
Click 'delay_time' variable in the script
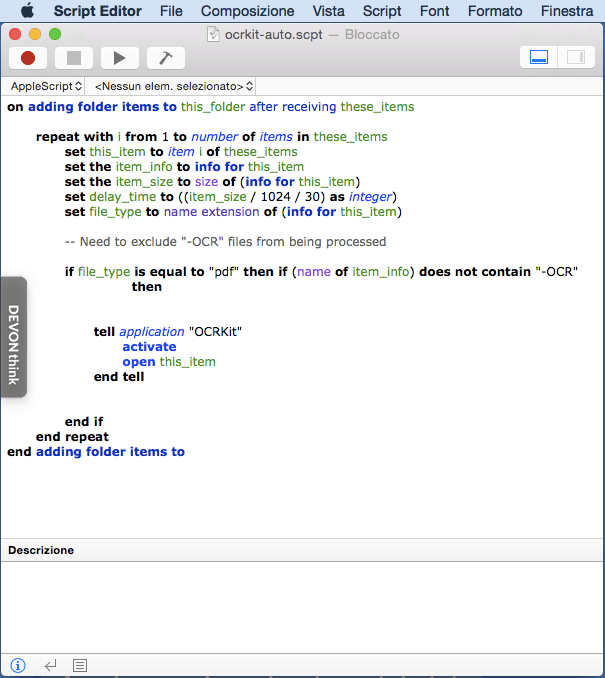122,197
